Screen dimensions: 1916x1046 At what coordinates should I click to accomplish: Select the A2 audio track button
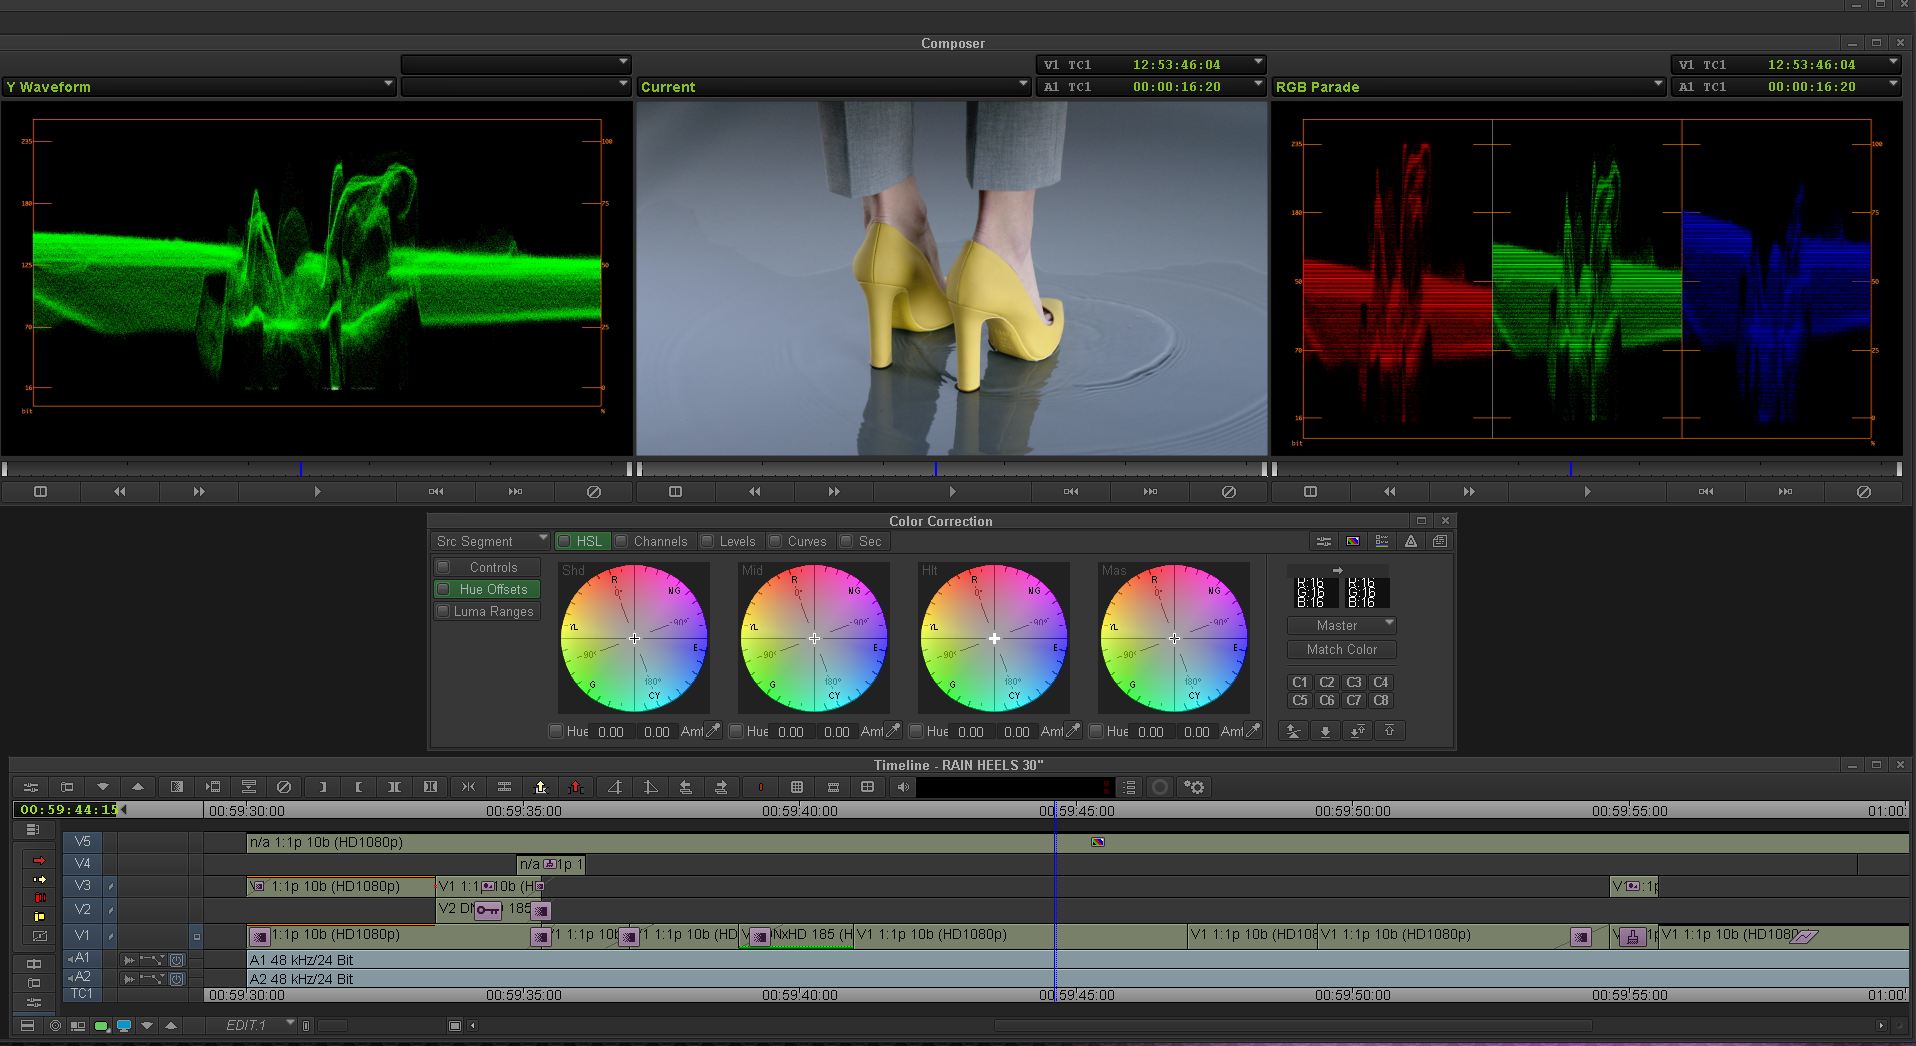coord(81,976)
